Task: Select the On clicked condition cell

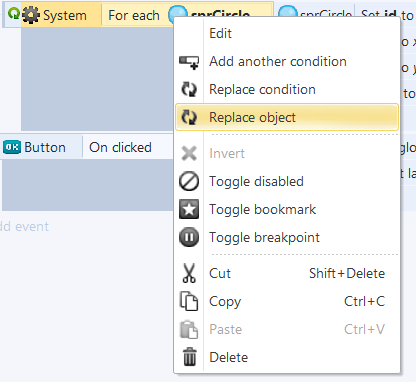Action: (x=128, y=147)
